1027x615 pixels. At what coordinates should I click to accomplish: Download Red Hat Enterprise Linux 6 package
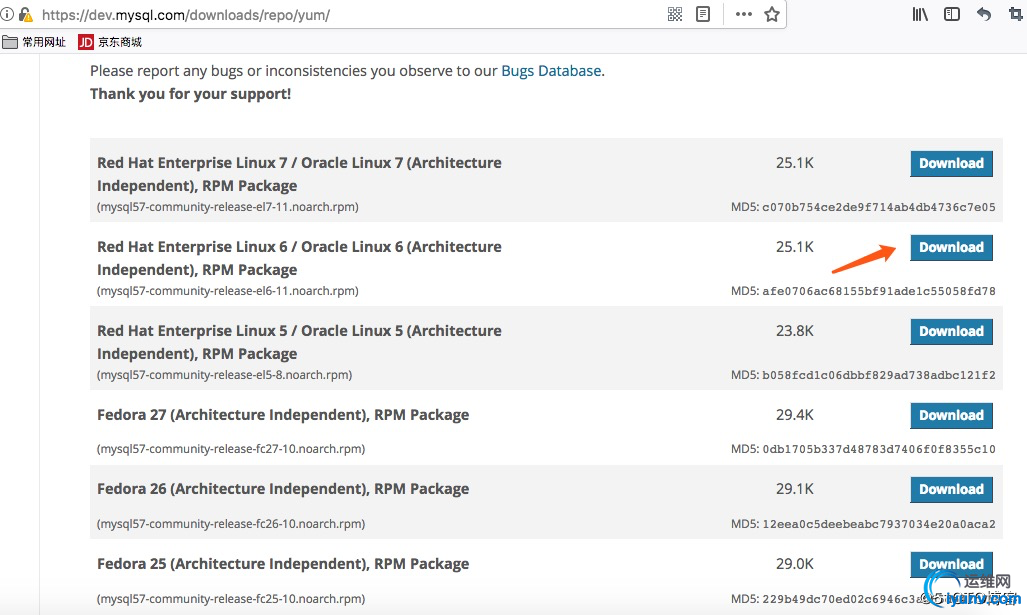pos(951,248)
